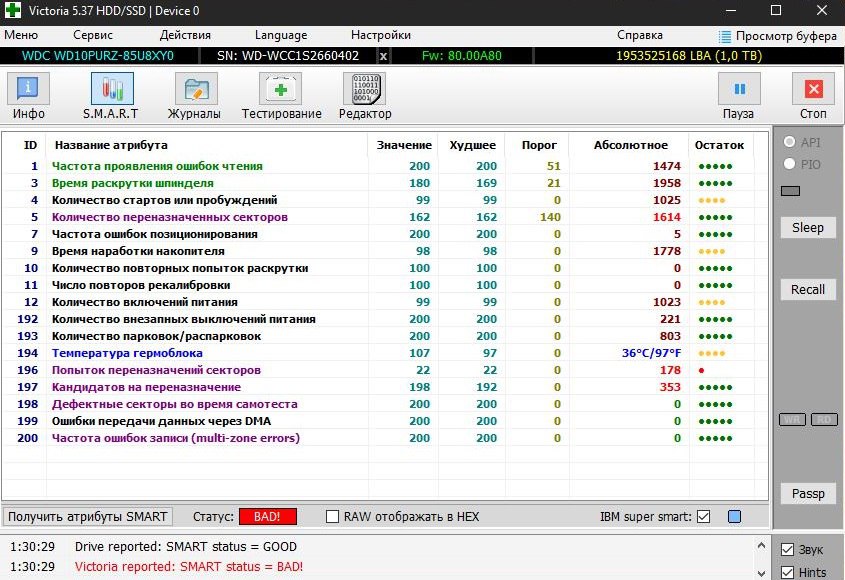
Task: Click the Recall button
Action: pos(808,289)
